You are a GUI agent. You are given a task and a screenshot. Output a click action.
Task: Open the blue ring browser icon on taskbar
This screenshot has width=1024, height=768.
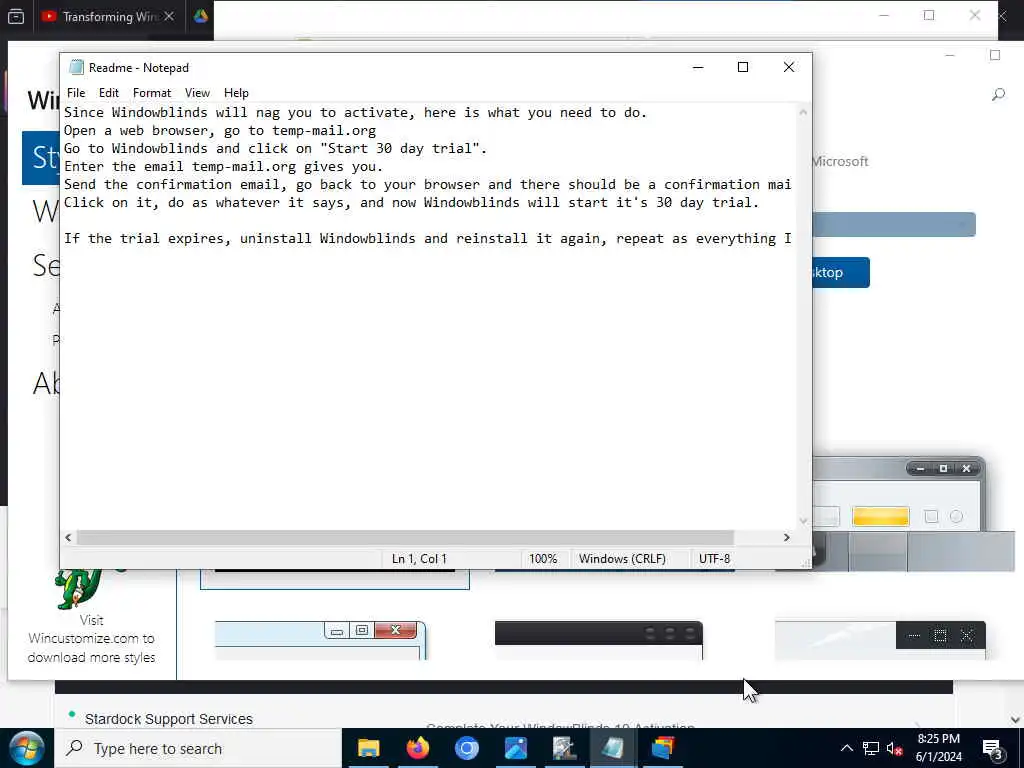(x=467, y=748)
